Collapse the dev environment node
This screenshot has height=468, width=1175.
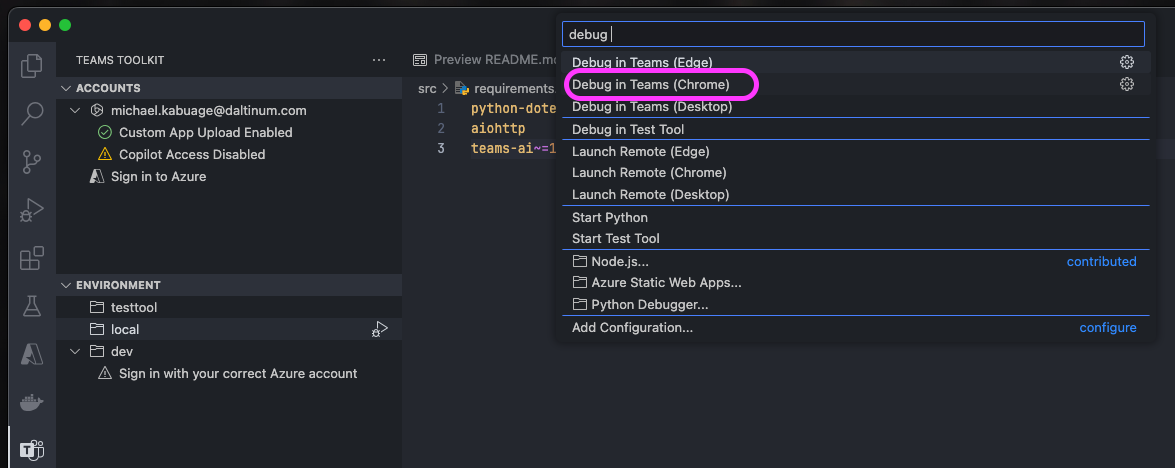75,351
